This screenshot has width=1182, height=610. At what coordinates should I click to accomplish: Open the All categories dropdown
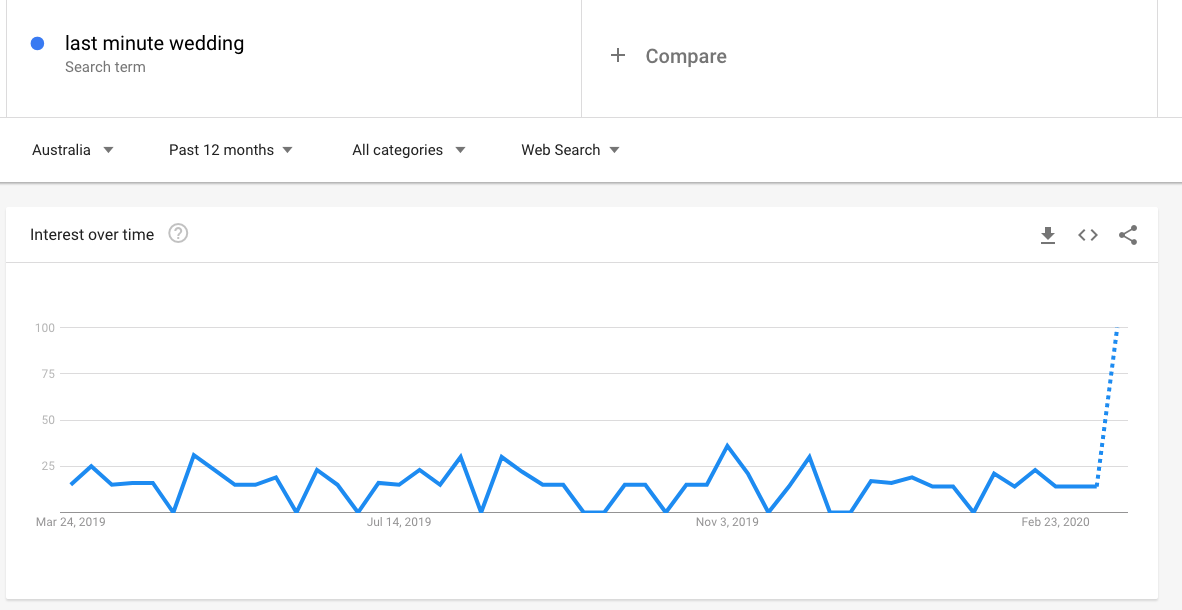[409, 150]
